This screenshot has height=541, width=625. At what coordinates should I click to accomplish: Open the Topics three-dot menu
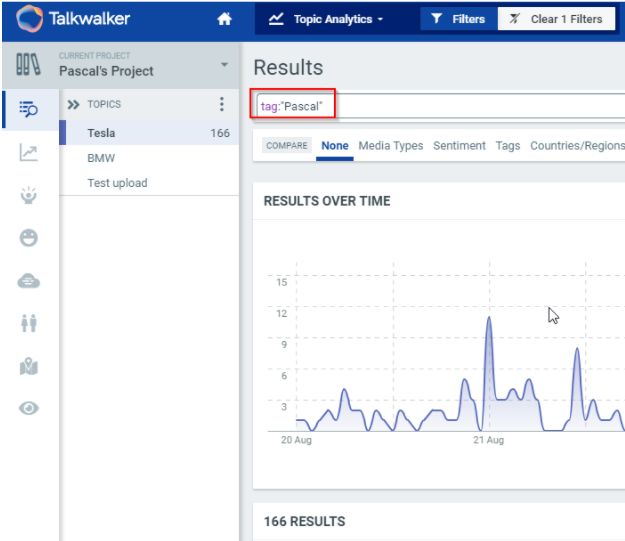coord(222,104)
